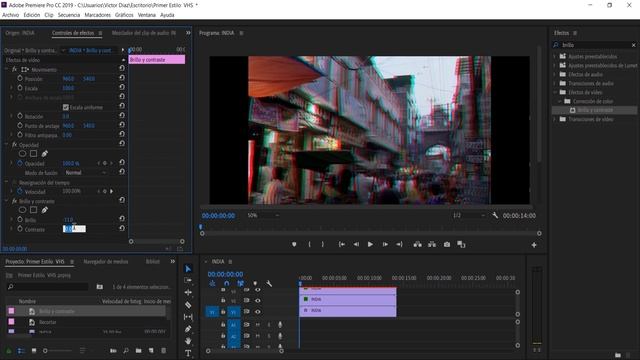Open program monitor zoom level 50% dropdown
The image size is (640, 360).
(263, 215)
